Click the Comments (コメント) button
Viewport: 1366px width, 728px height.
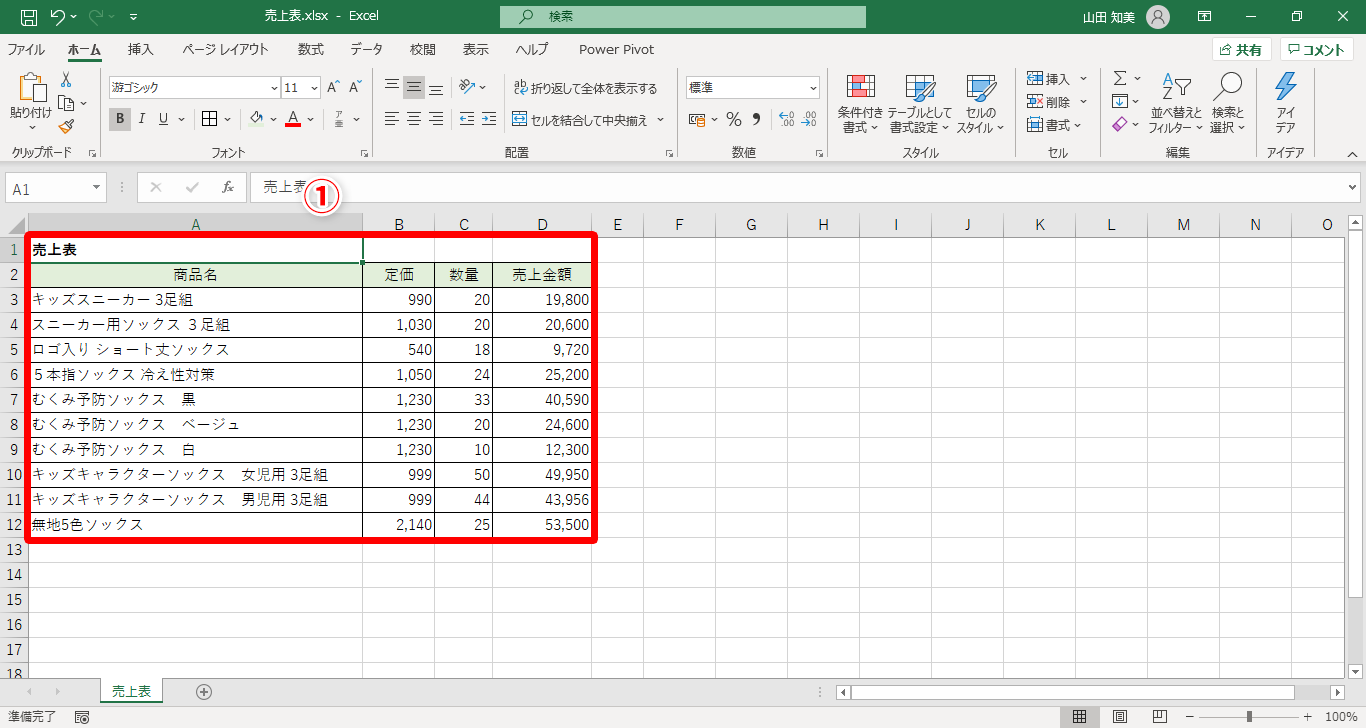(1316, 50)
